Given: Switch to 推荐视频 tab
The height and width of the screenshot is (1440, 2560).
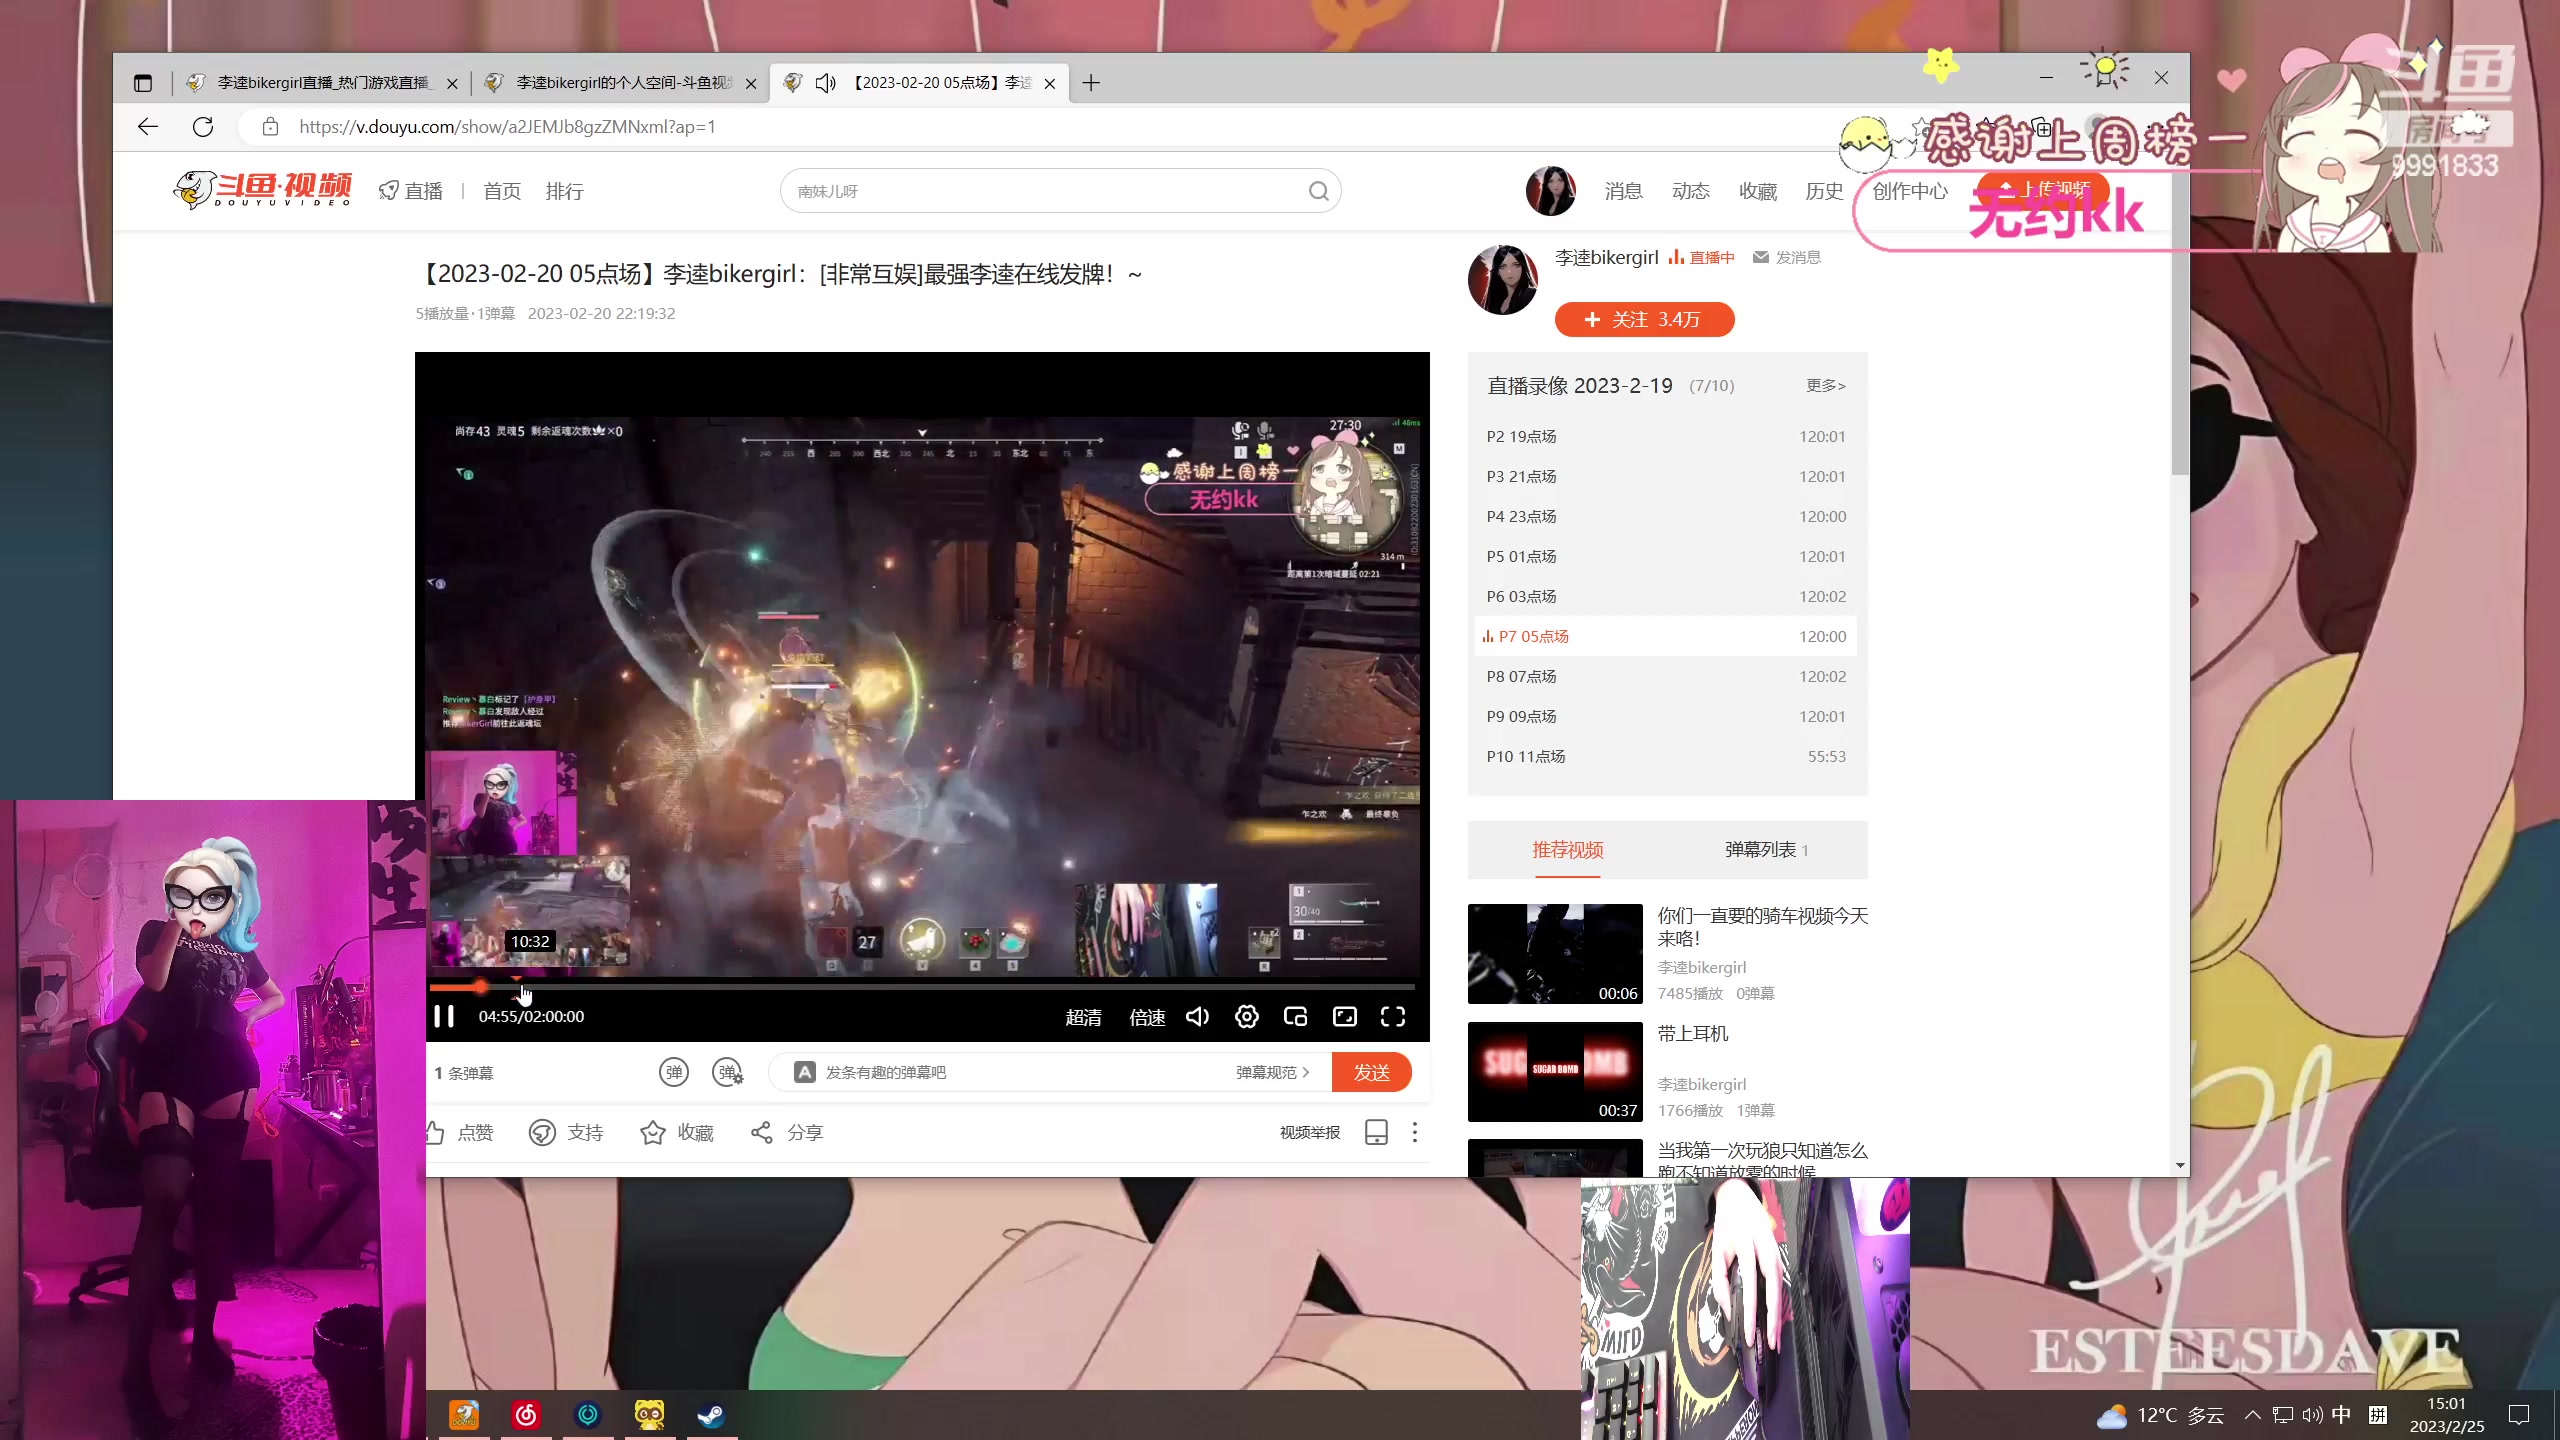Looking at the screenshot, I should pyautogui.click(x=1568, y=850).
